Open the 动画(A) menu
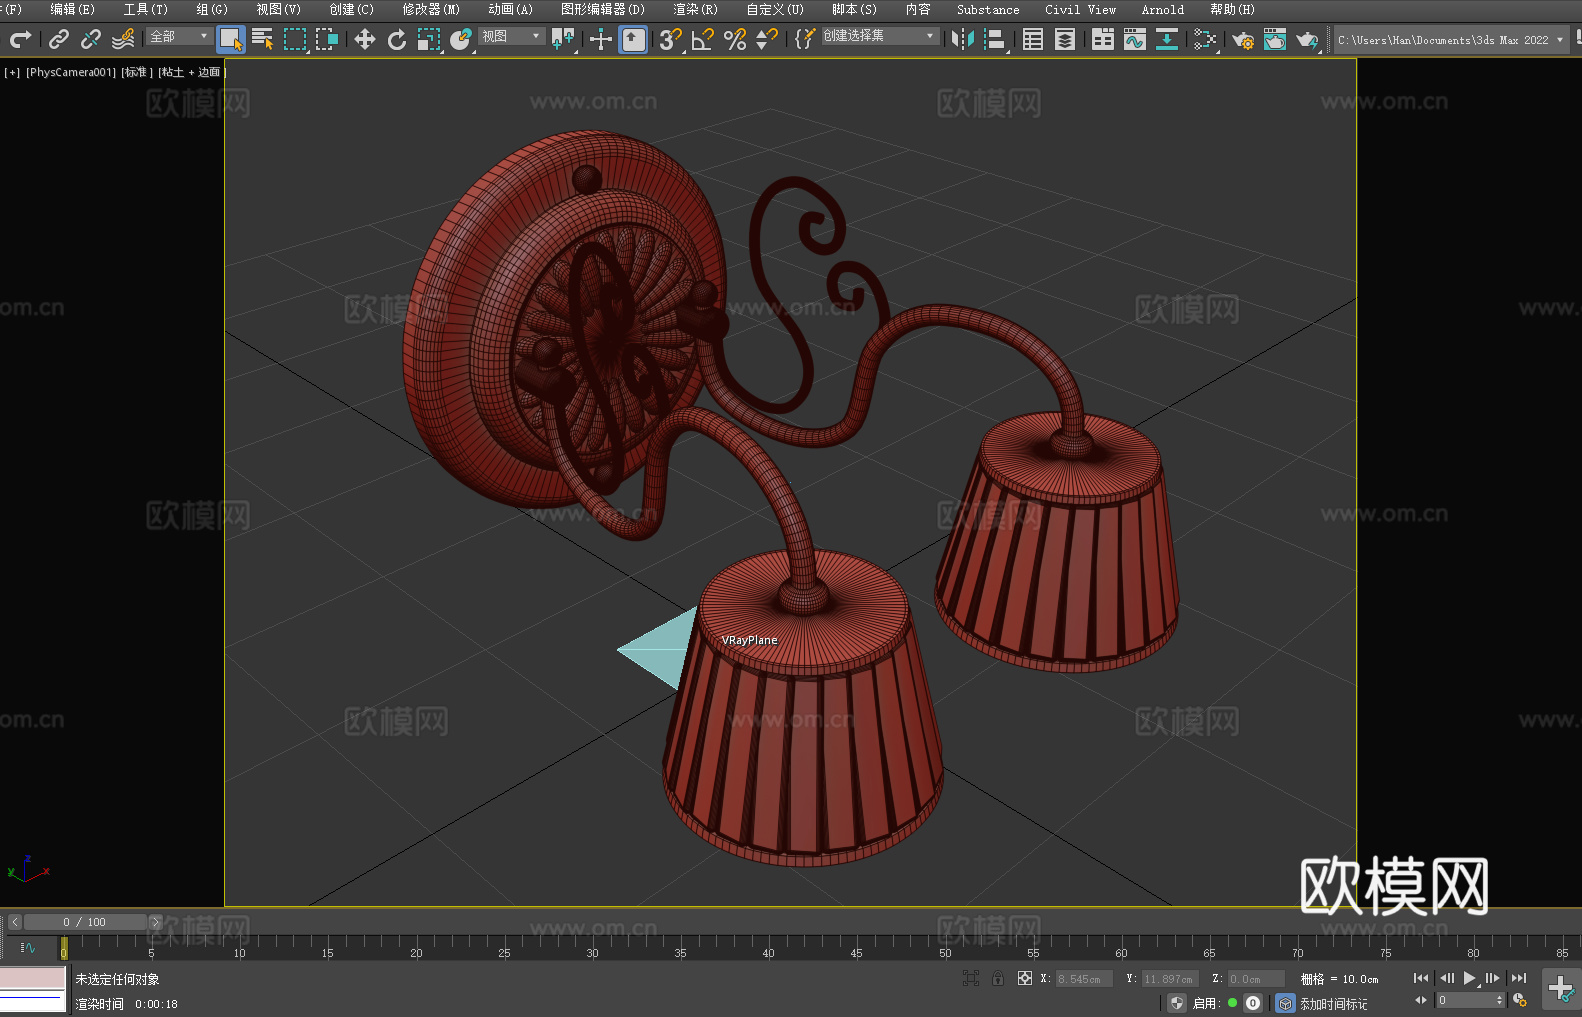 pyautogui.click(x=510, y=9)
